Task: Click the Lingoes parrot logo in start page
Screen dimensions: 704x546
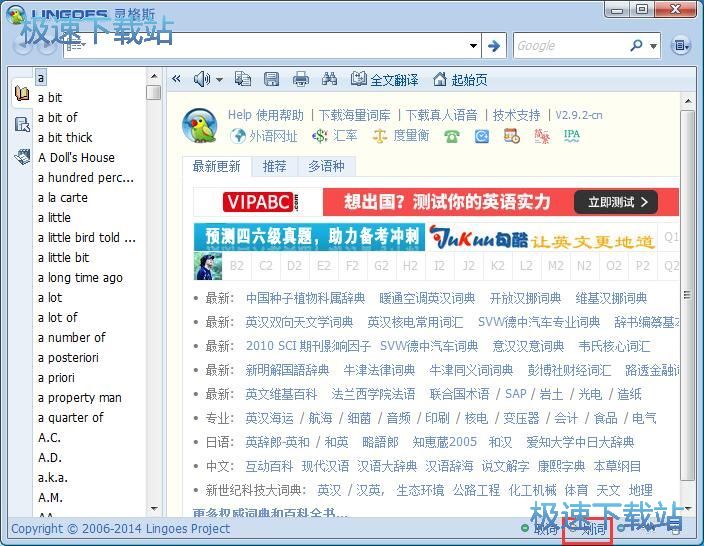Action: (x=200, y=126)
